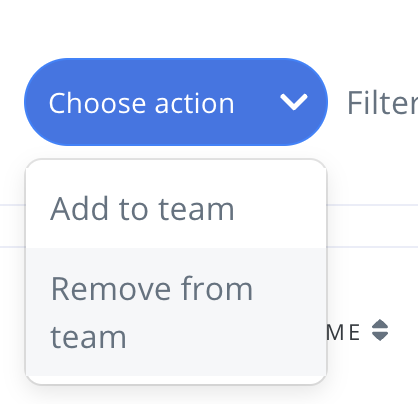The width and height of the screenshot is (418, 404).
Task: Click the word team under Remove from
Action: [x=88, y=337]
